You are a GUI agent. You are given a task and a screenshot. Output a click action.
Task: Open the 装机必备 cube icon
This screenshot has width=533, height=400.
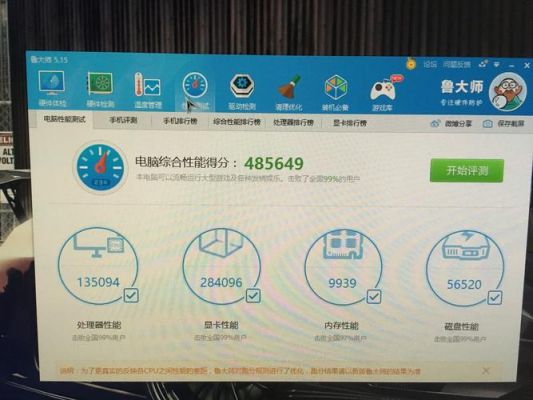pyautogui.click(x=336, y=88)
